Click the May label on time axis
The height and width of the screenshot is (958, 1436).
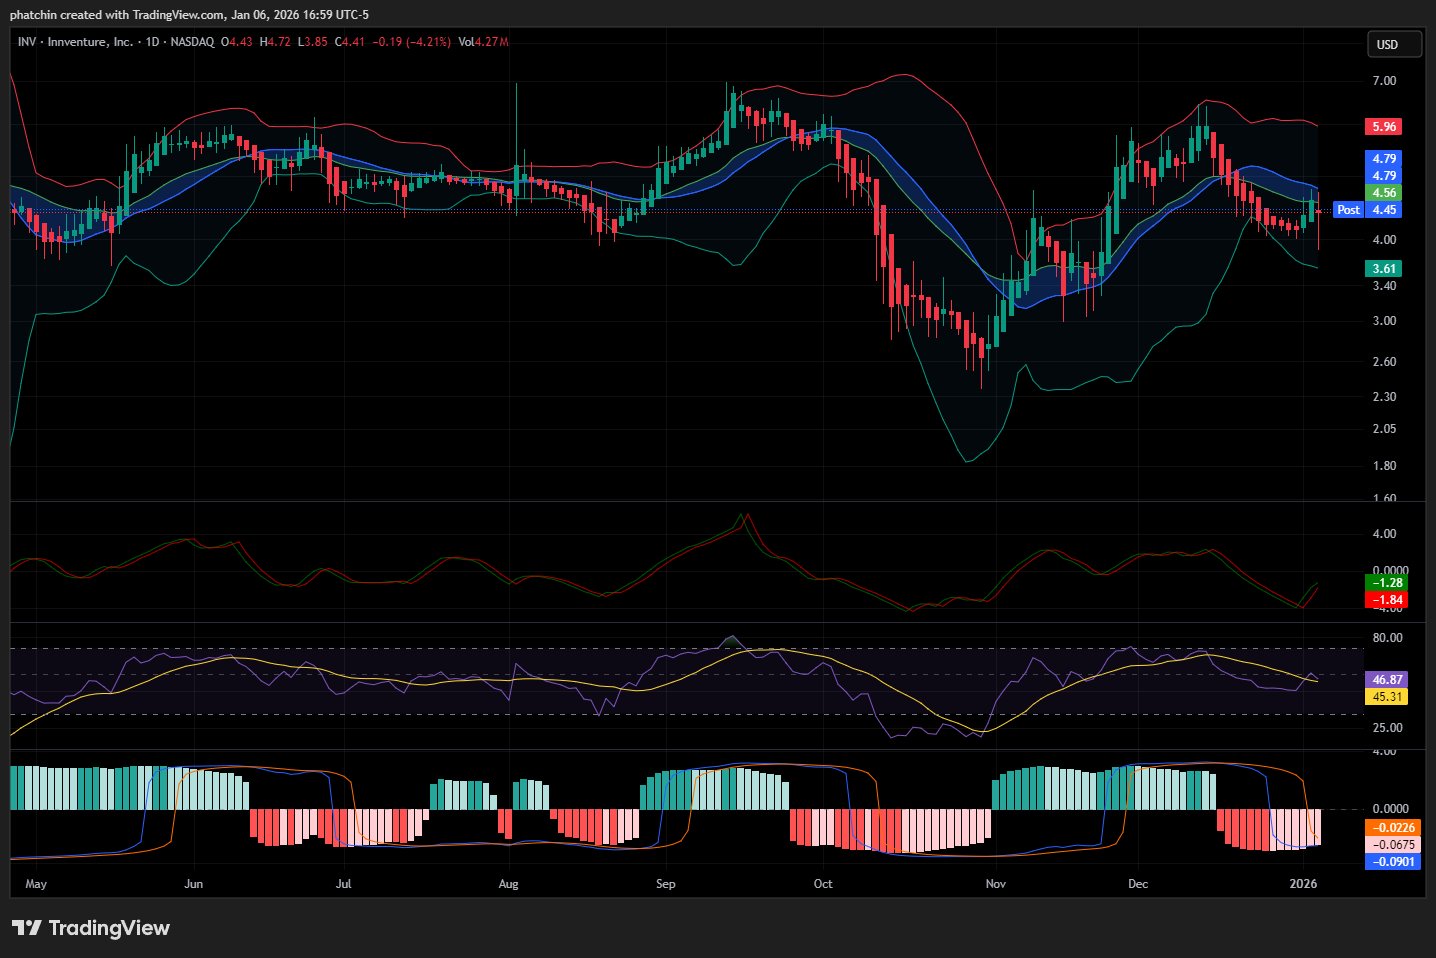36,884
